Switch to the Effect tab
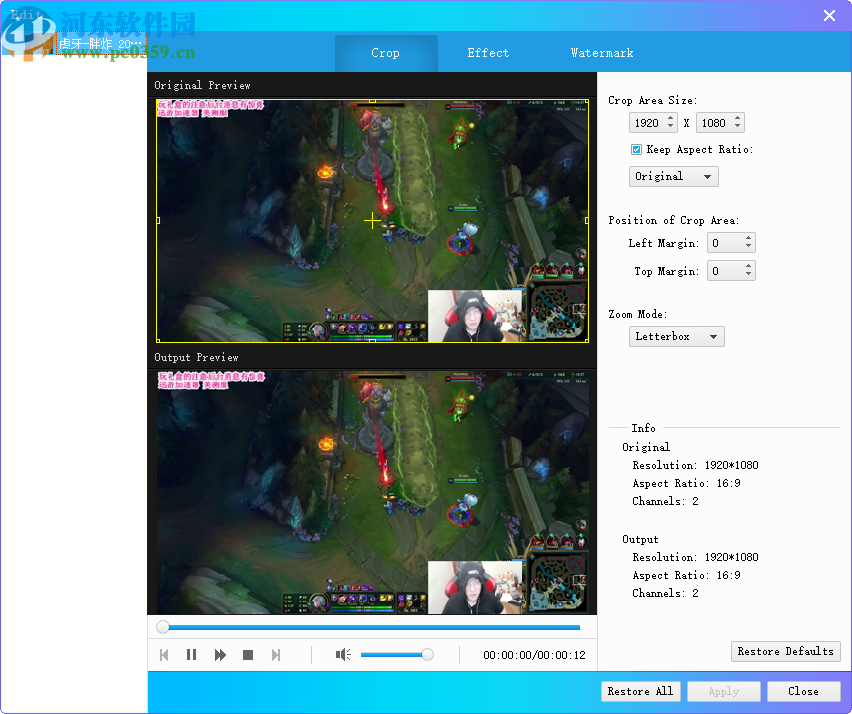Screen dimensions: 852x714 coord(488,53)
